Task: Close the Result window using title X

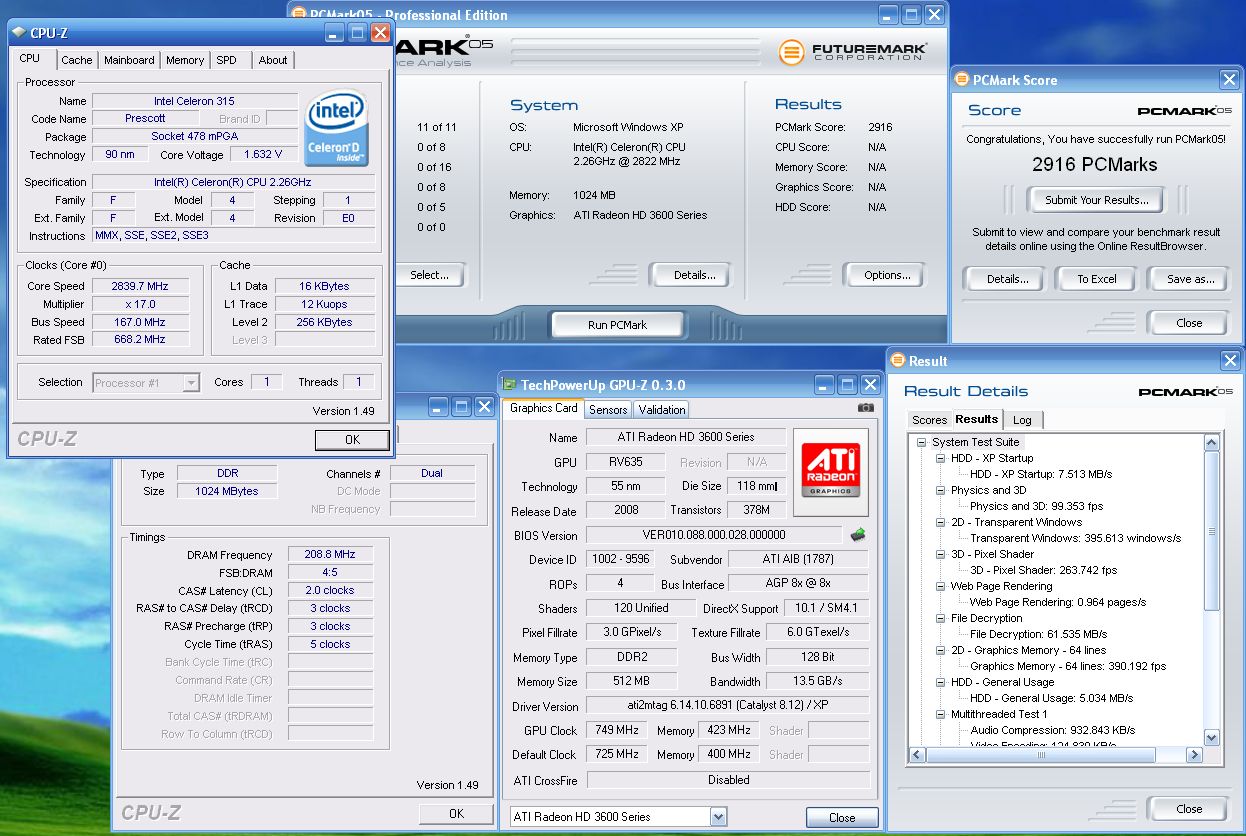Action: 1229,361
